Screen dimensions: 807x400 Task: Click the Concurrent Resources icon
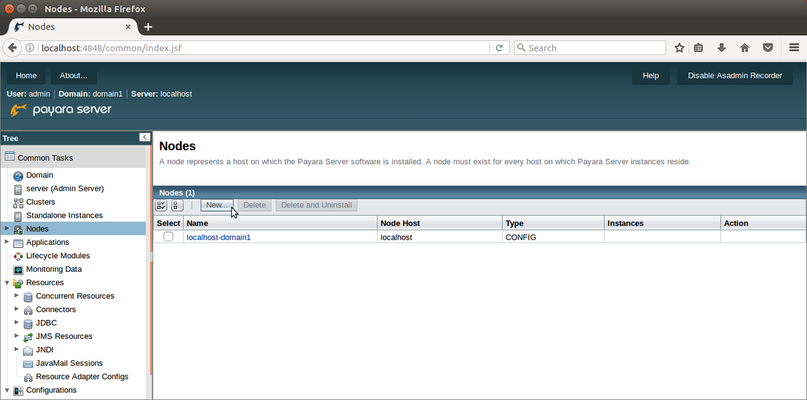click(x=28, y=297)
